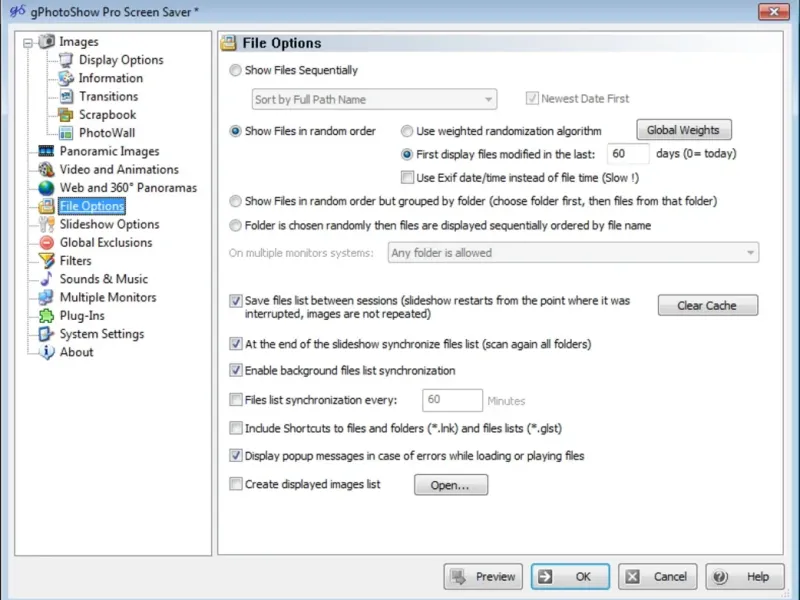Viewport: 800px width, 600px height.
Task: Click the Filters funnel icon
Action: [46, 261]
